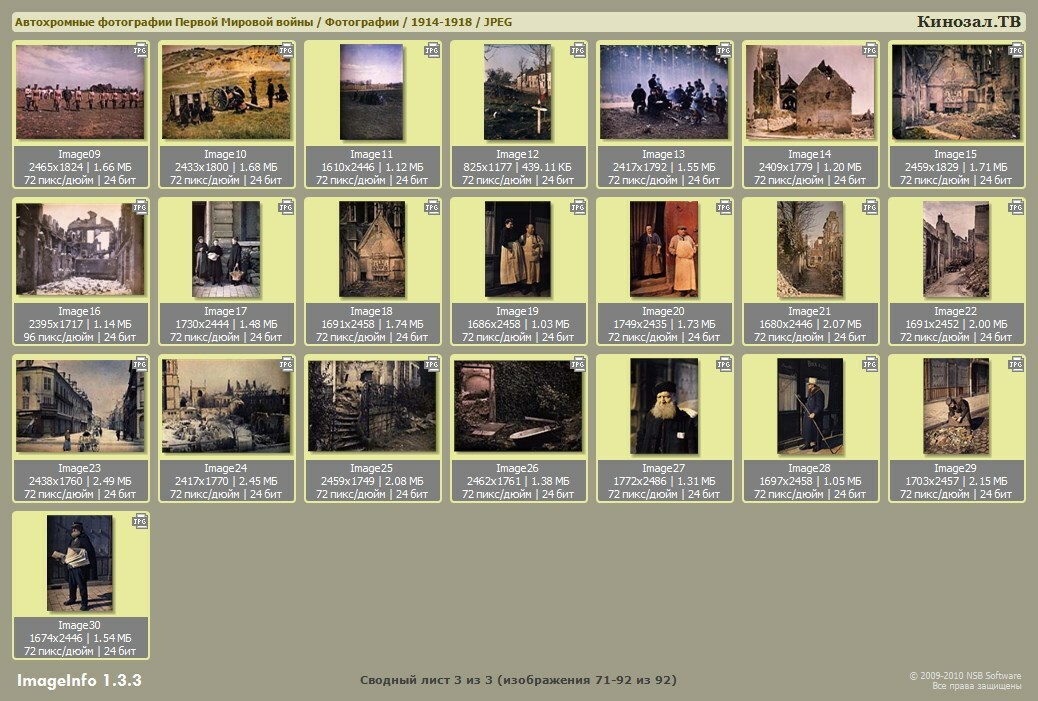
Task: Click the album path header text
Action: (x=263, y=22)
